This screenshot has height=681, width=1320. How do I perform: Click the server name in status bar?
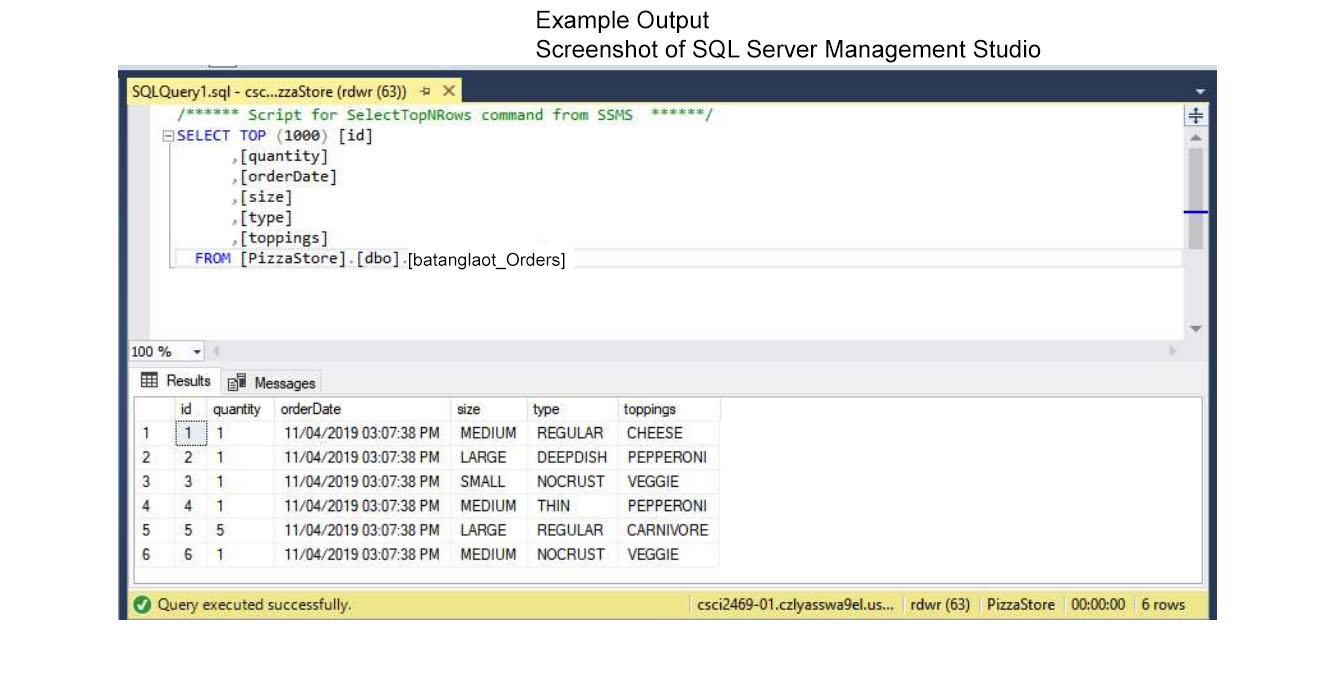[795, 604]
